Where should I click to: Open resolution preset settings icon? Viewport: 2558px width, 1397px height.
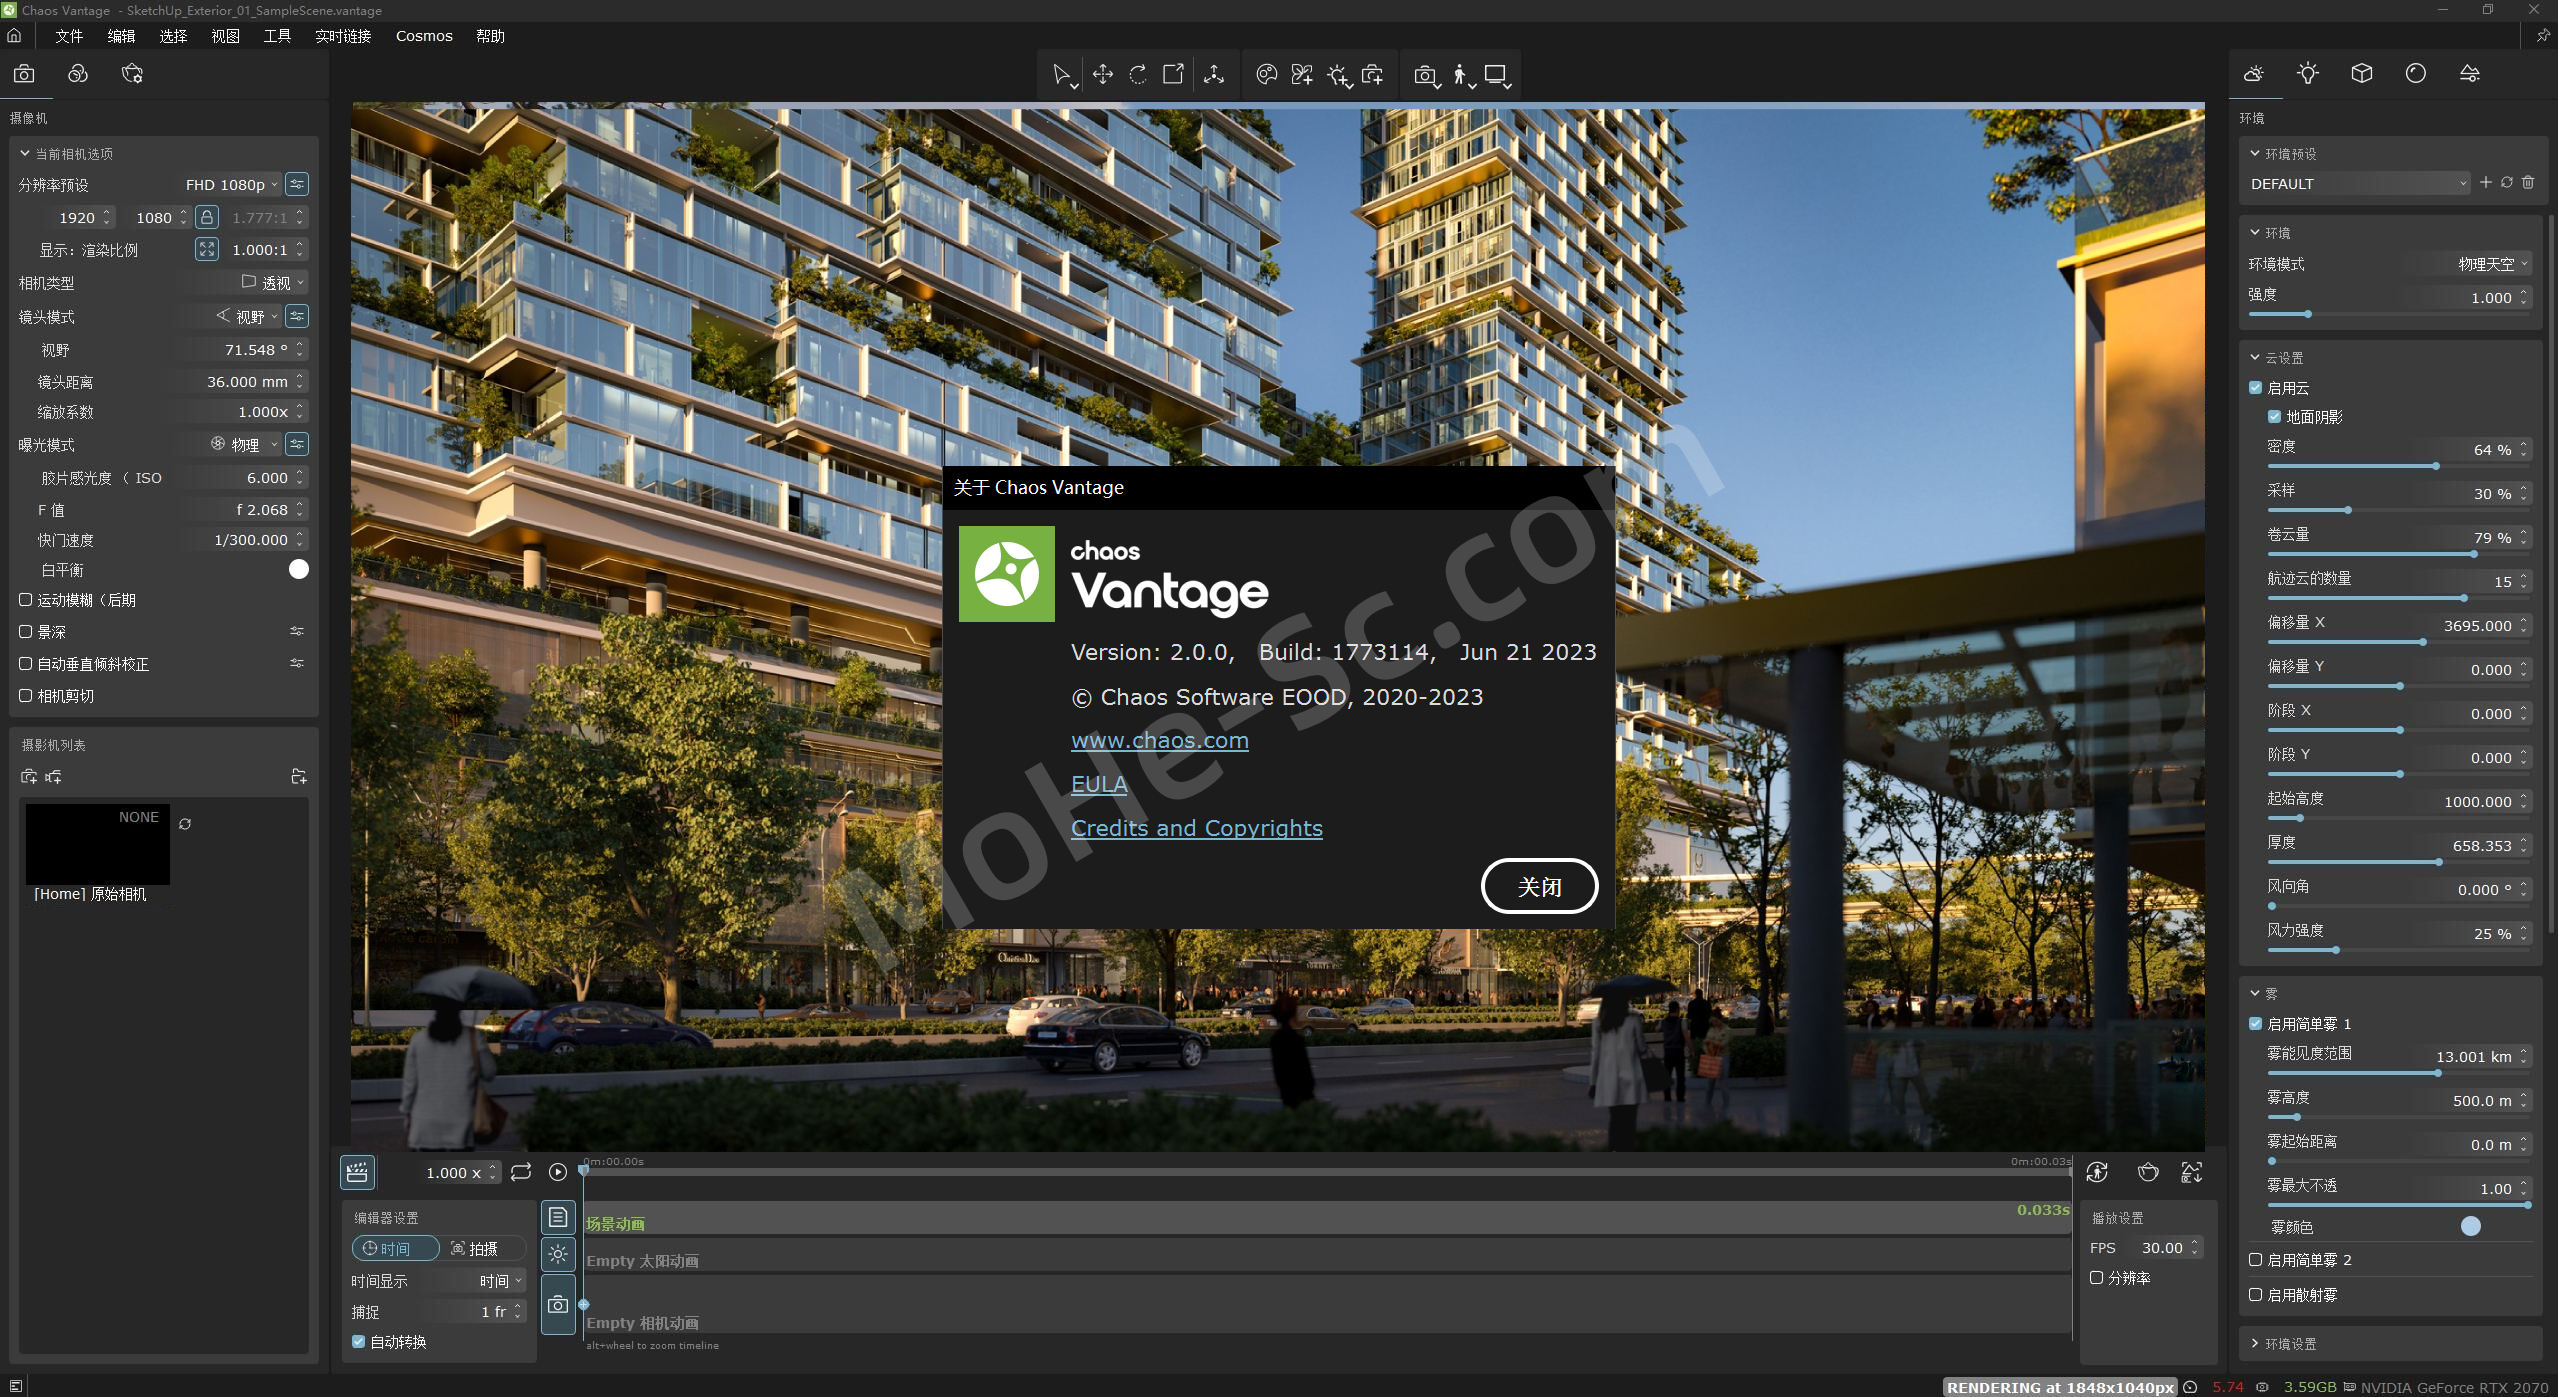tap(297, 184)
